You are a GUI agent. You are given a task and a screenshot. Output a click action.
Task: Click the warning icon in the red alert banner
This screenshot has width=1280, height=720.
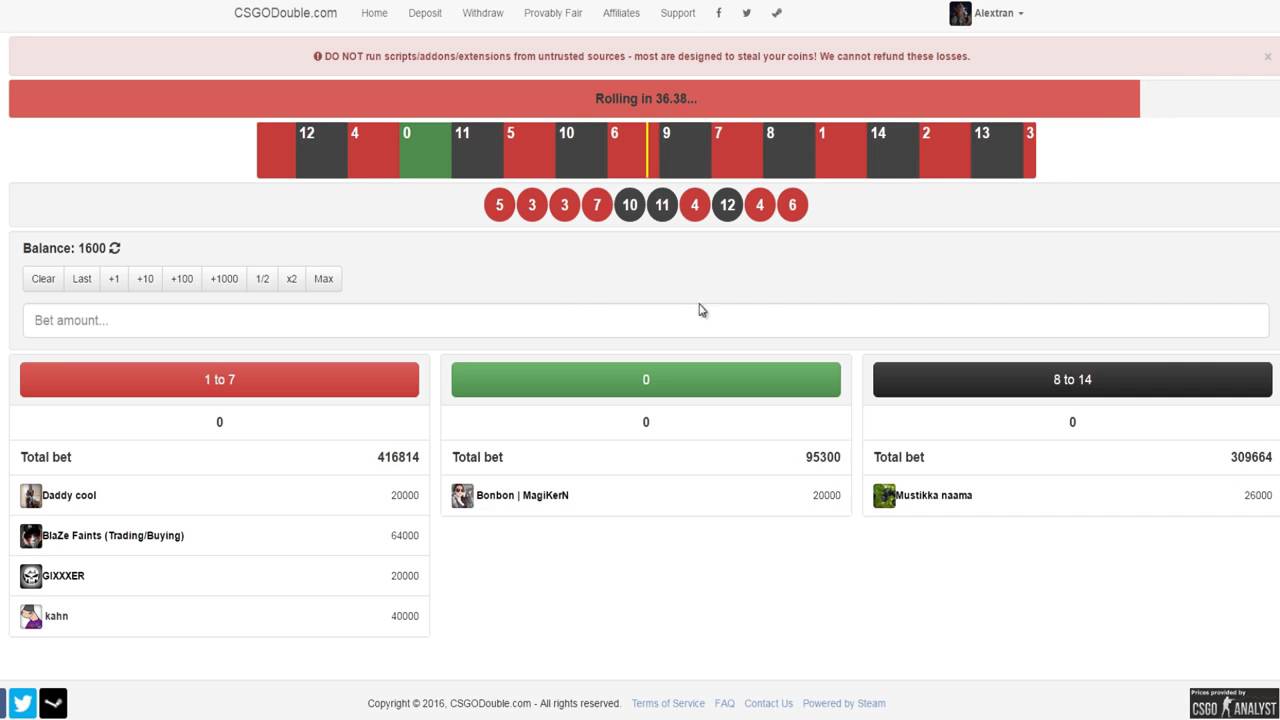[x=318, y=57]
